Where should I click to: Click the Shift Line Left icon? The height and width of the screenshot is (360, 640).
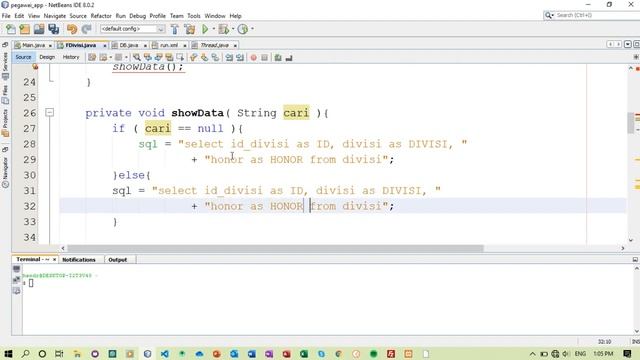coord(229,58)
